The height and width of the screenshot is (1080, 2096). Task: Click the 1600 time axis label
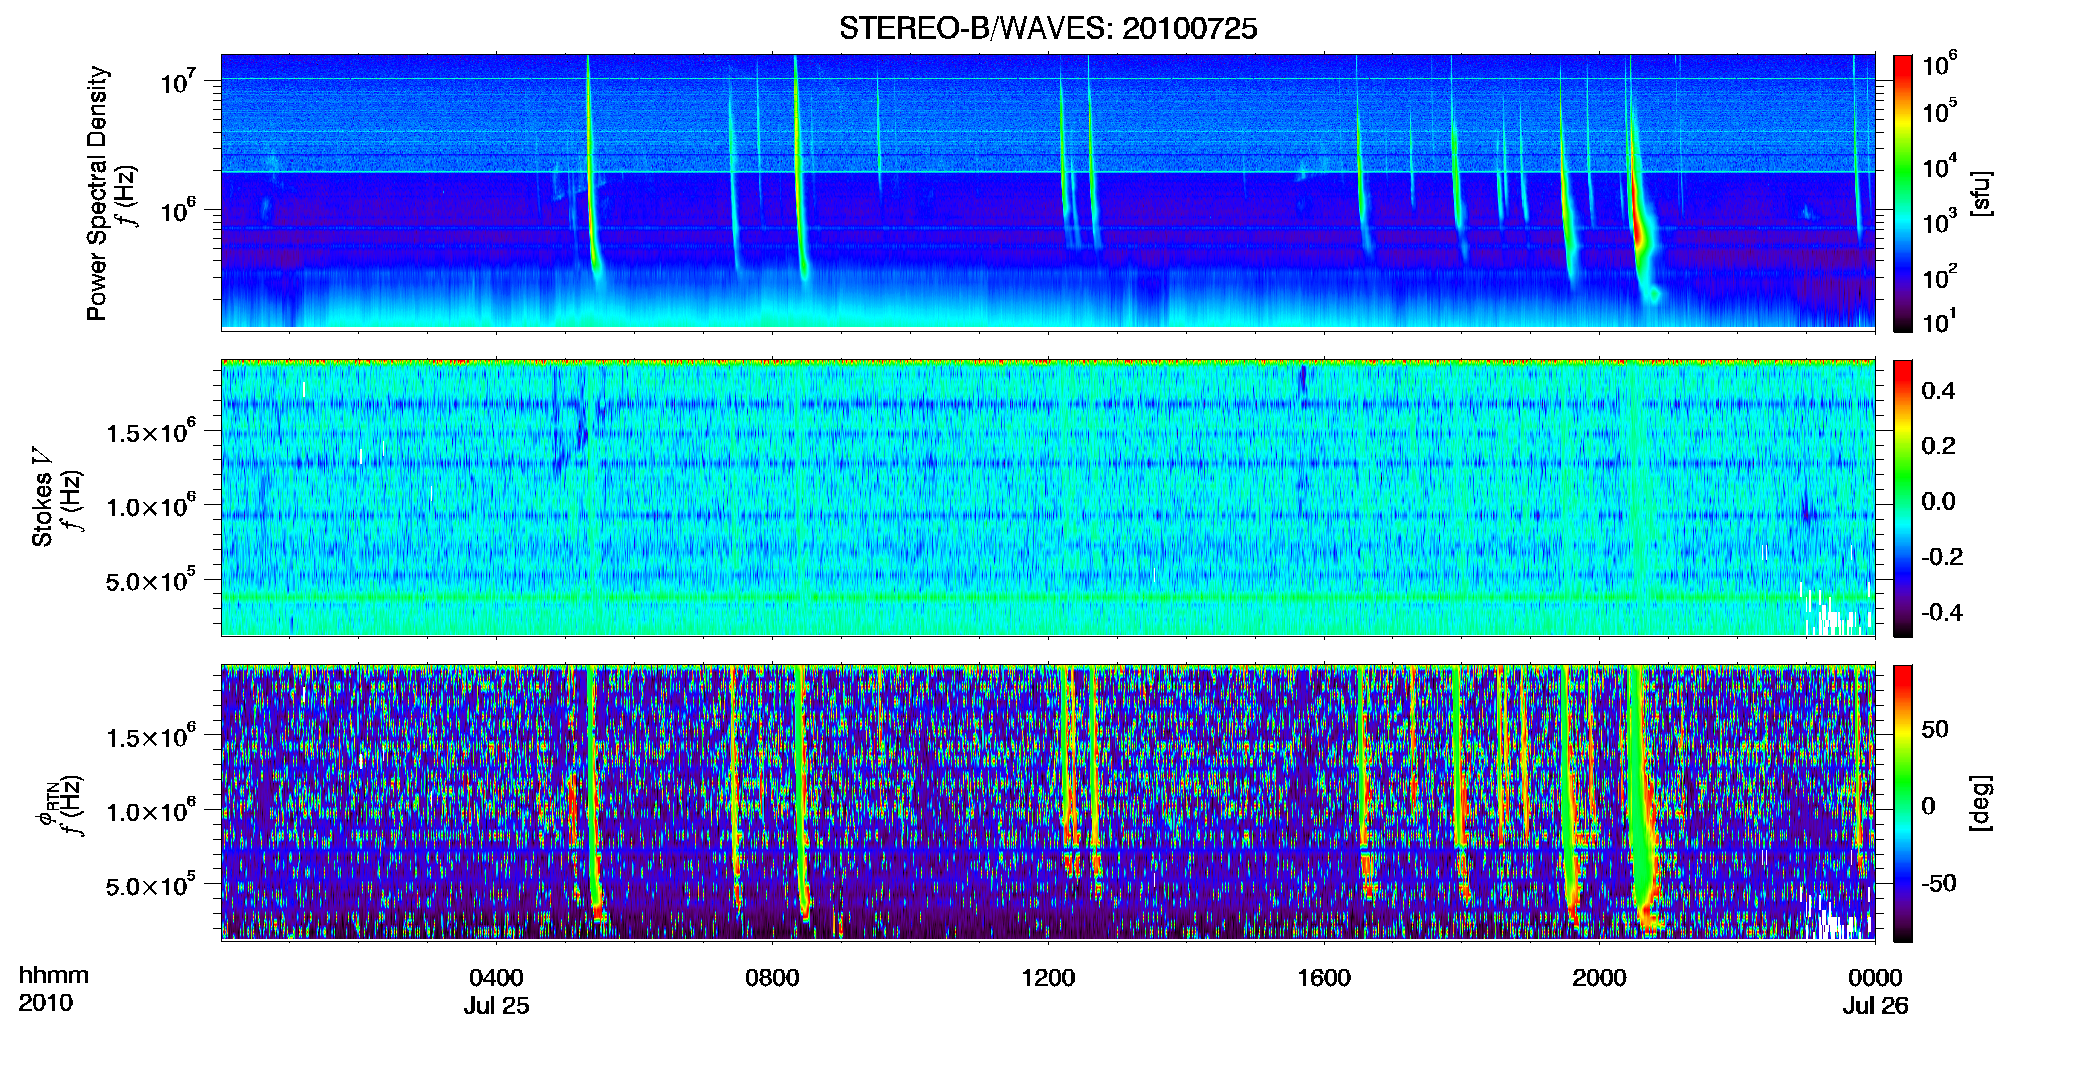[x=1324, y=977]
